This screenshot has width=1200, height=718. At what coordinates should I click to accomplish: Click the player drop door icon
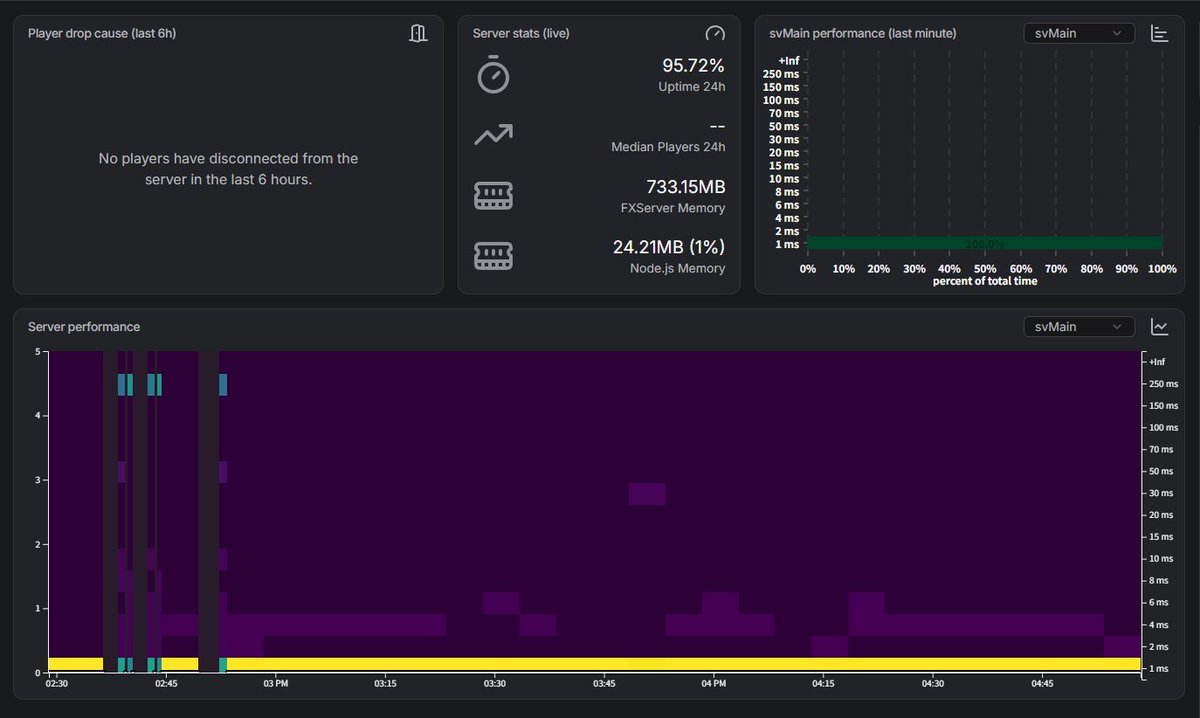pos(418,33)
